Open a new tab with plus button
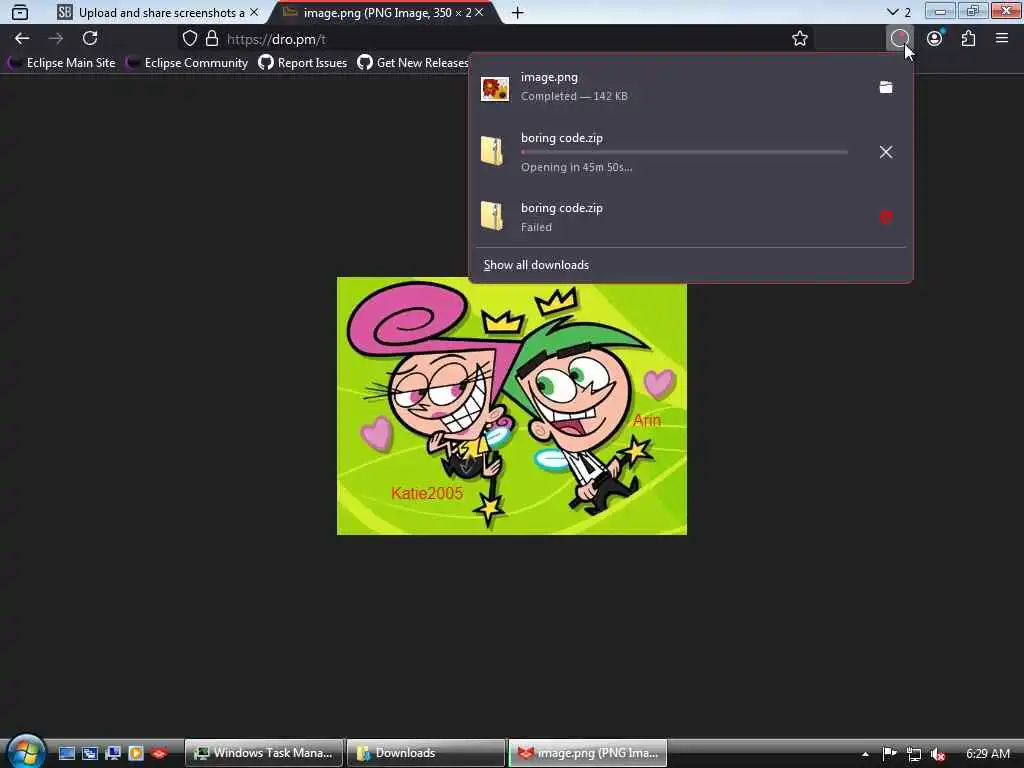 pyautogui.click(x=517, y=12)
